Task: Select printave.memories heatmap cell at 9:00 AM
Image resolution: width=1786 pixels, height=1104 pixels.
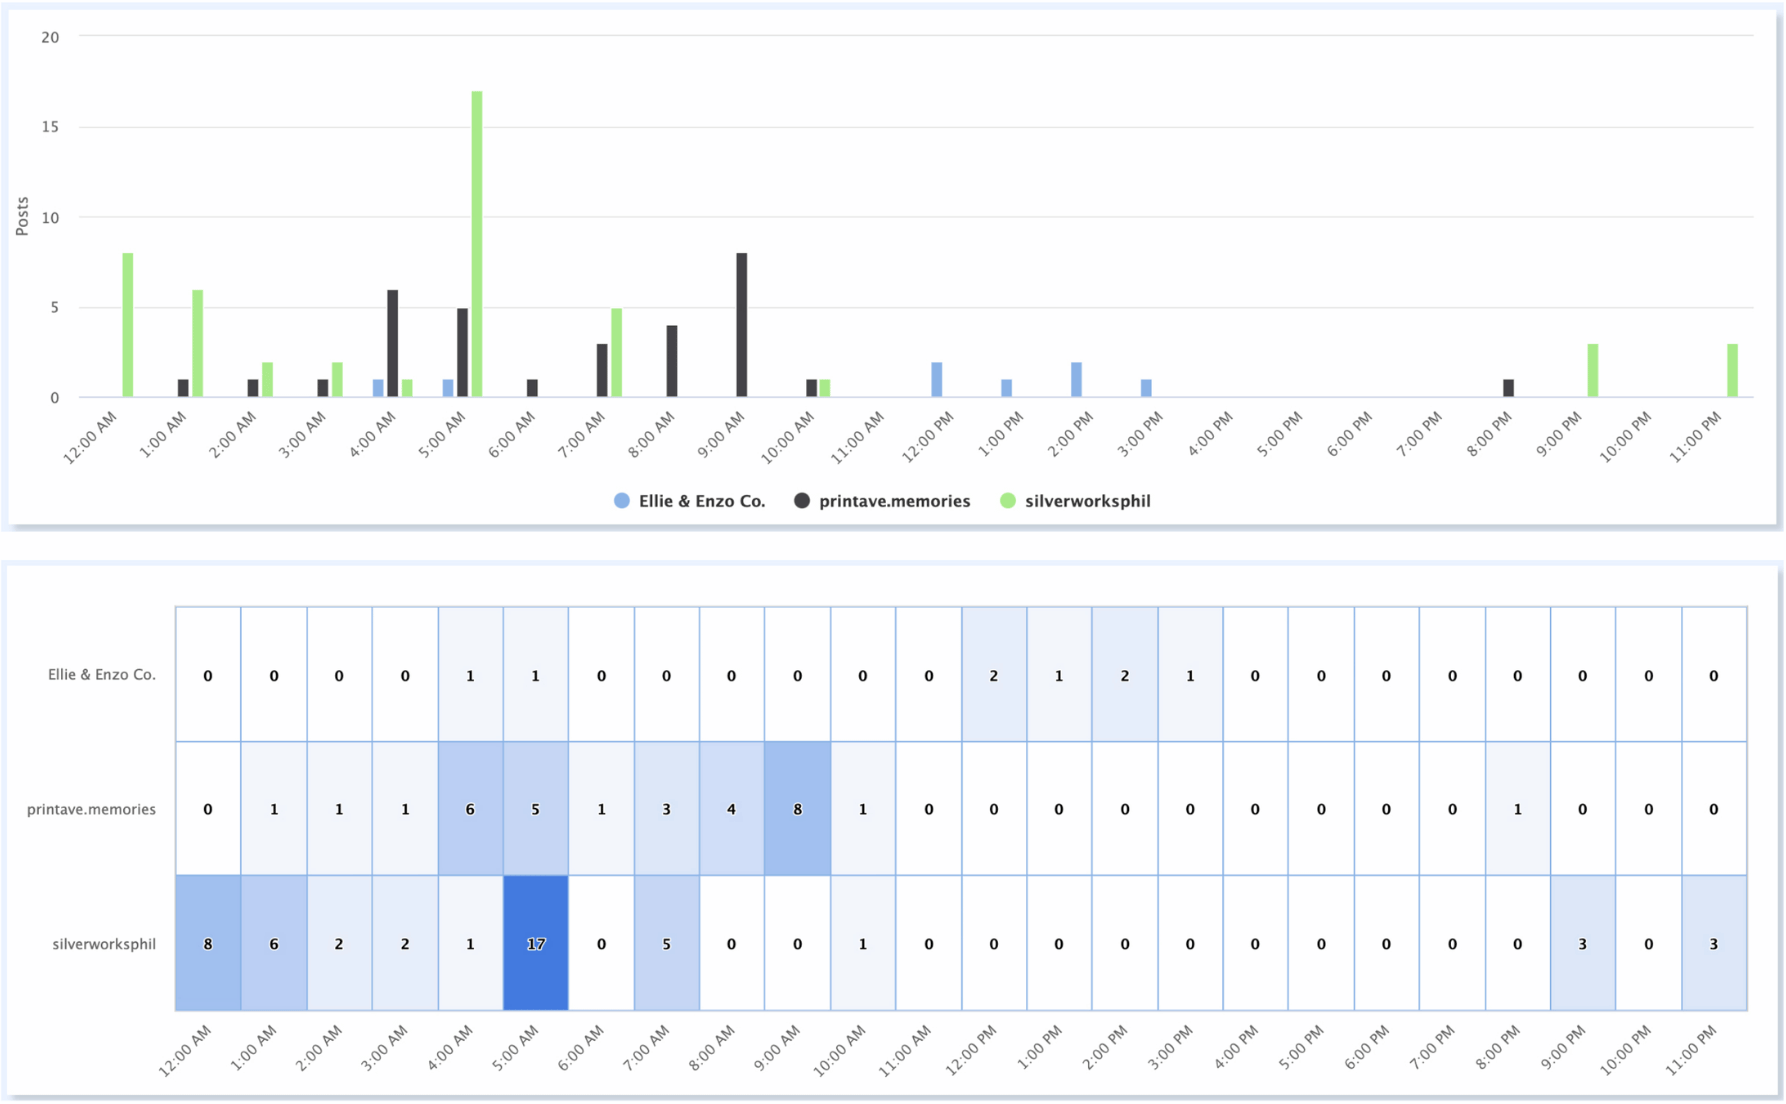Action: pos(797,809)
